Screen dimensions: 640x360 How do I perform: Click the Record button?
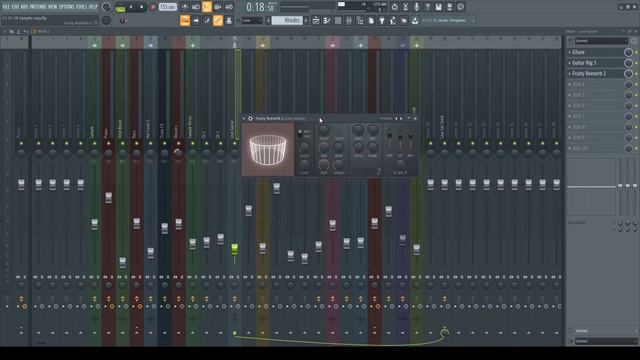(153, 7)
